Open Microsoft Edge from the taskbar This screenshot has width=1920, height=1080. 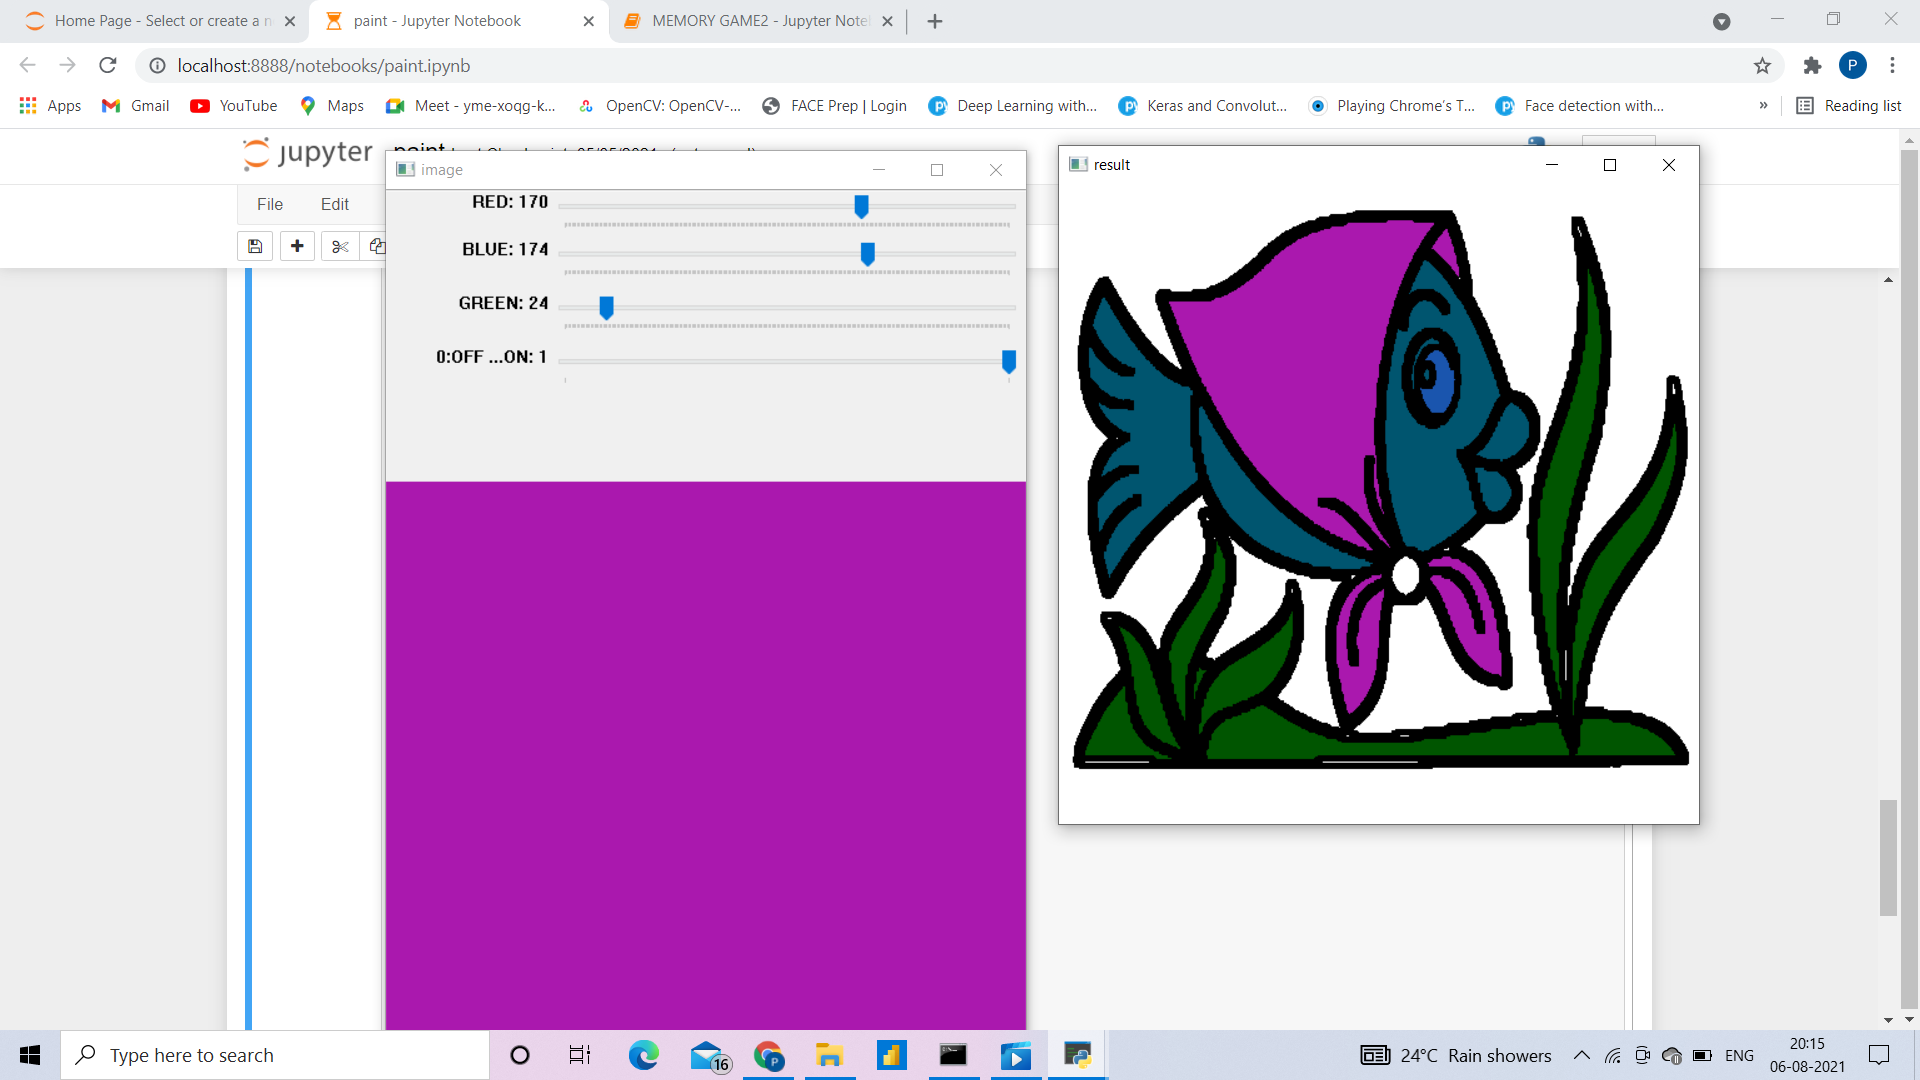[x=644, y=1055]
